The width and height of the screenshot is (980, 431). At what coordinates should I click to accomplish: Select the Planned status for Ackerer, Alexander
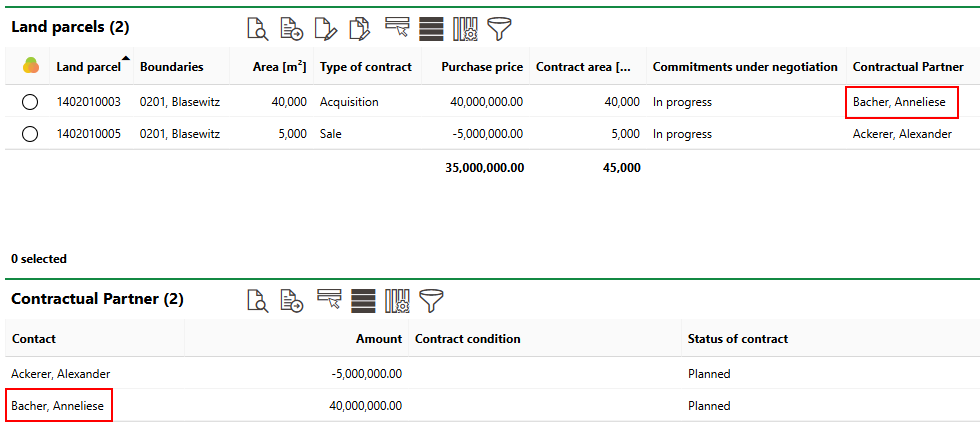coord(709,374)
